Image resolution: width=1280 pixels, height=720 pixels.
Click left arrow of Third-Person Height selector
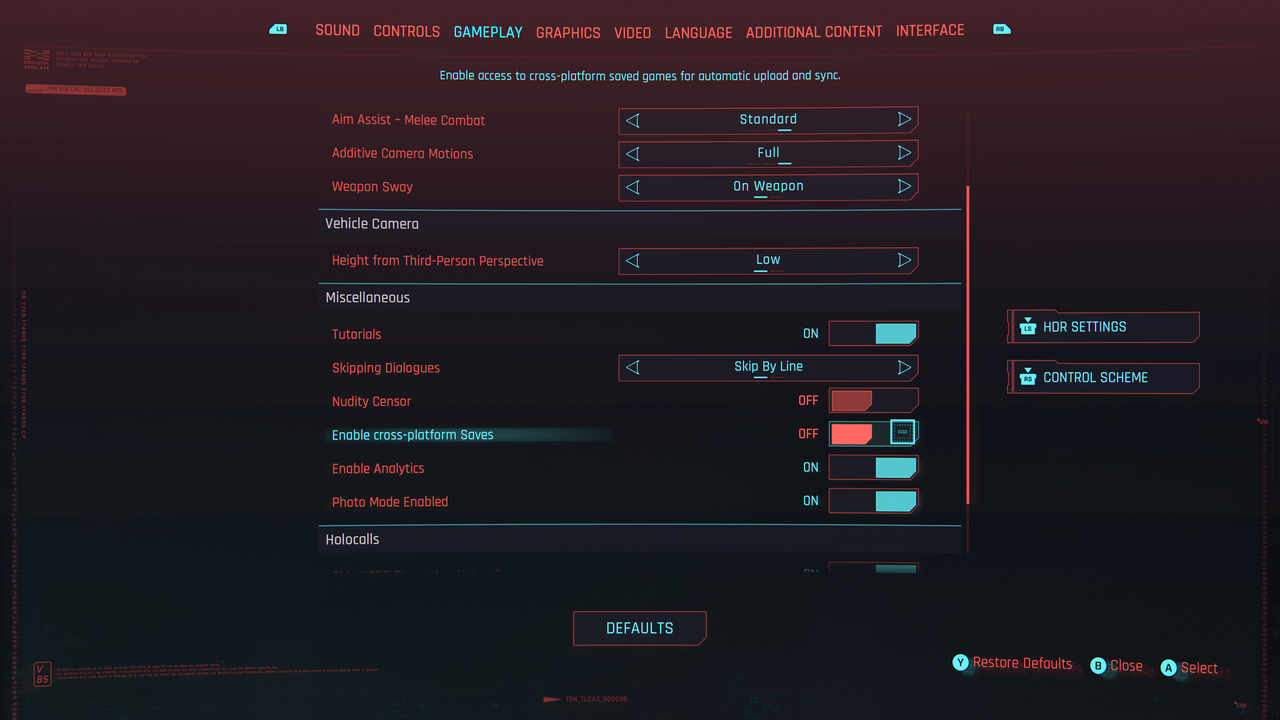[x=632, y=261]
